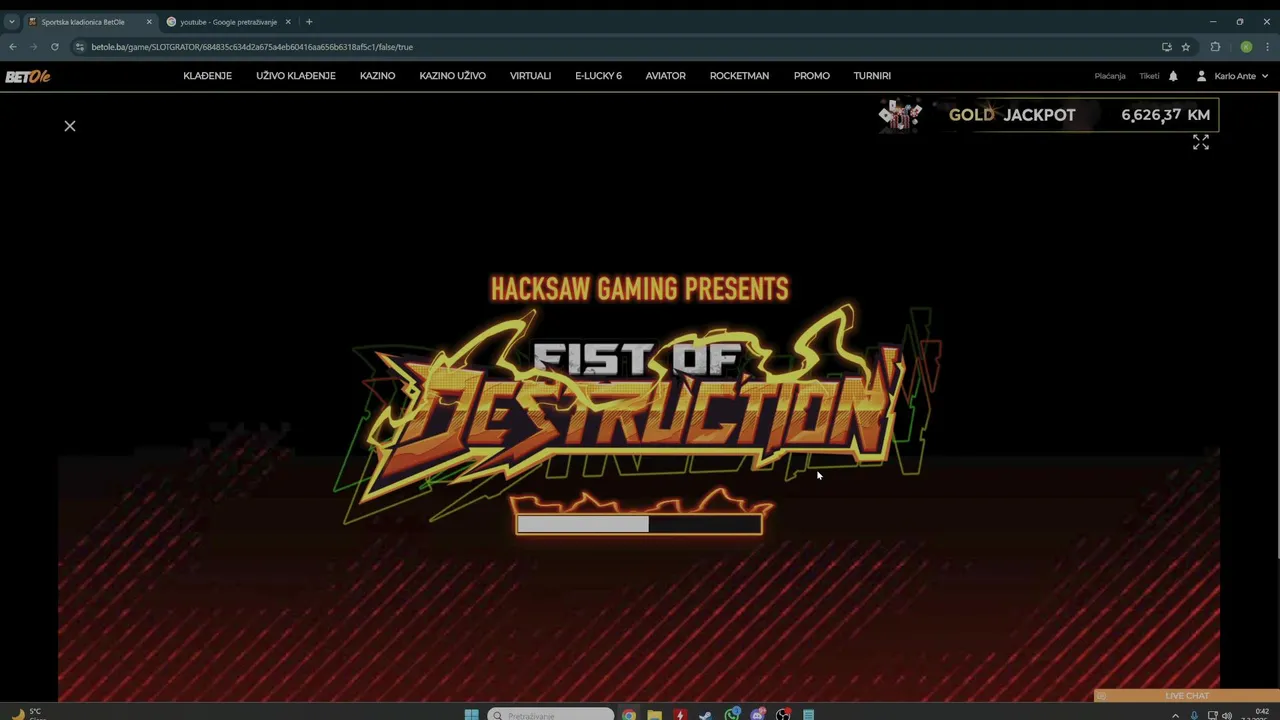Open the red lightning app on taskbar

680,715
